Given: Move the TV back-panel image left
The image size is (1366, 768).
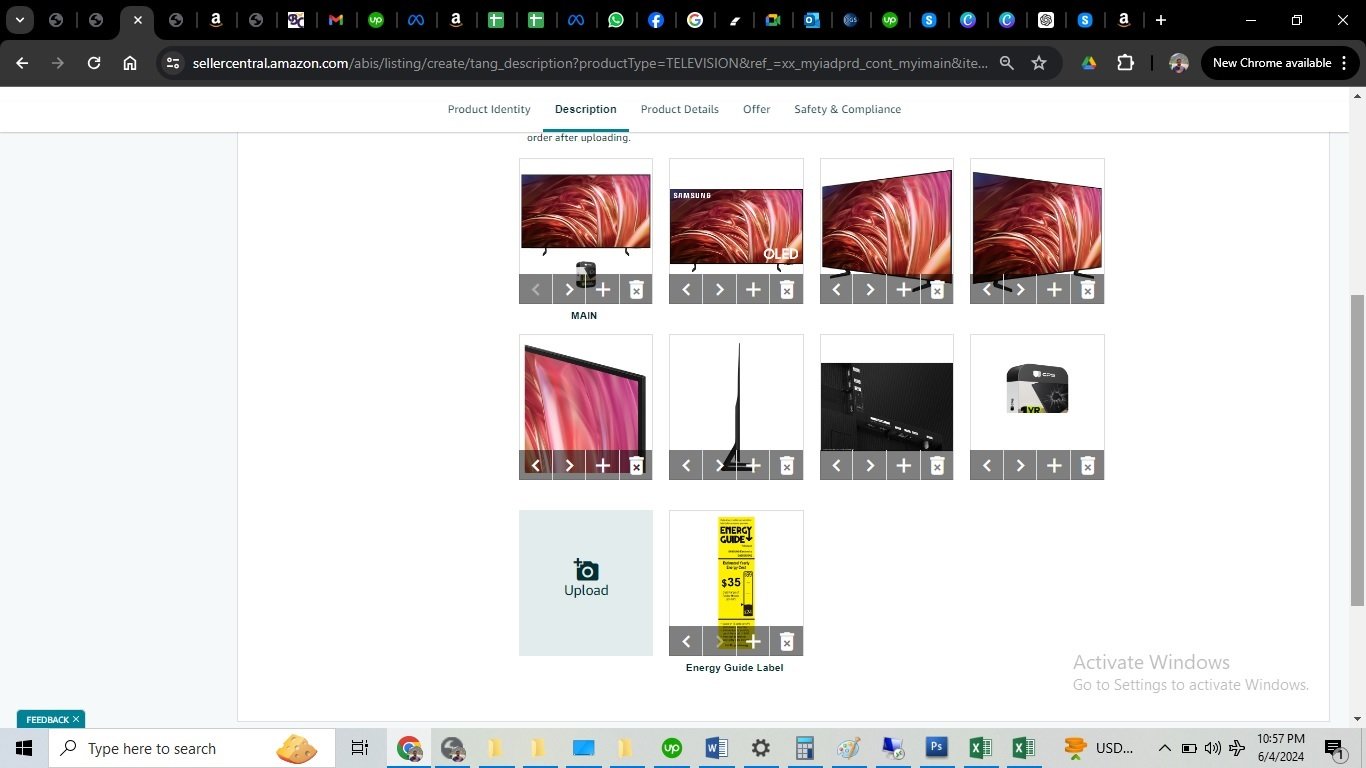Looking at the screenshot, I should click(837, 466).
